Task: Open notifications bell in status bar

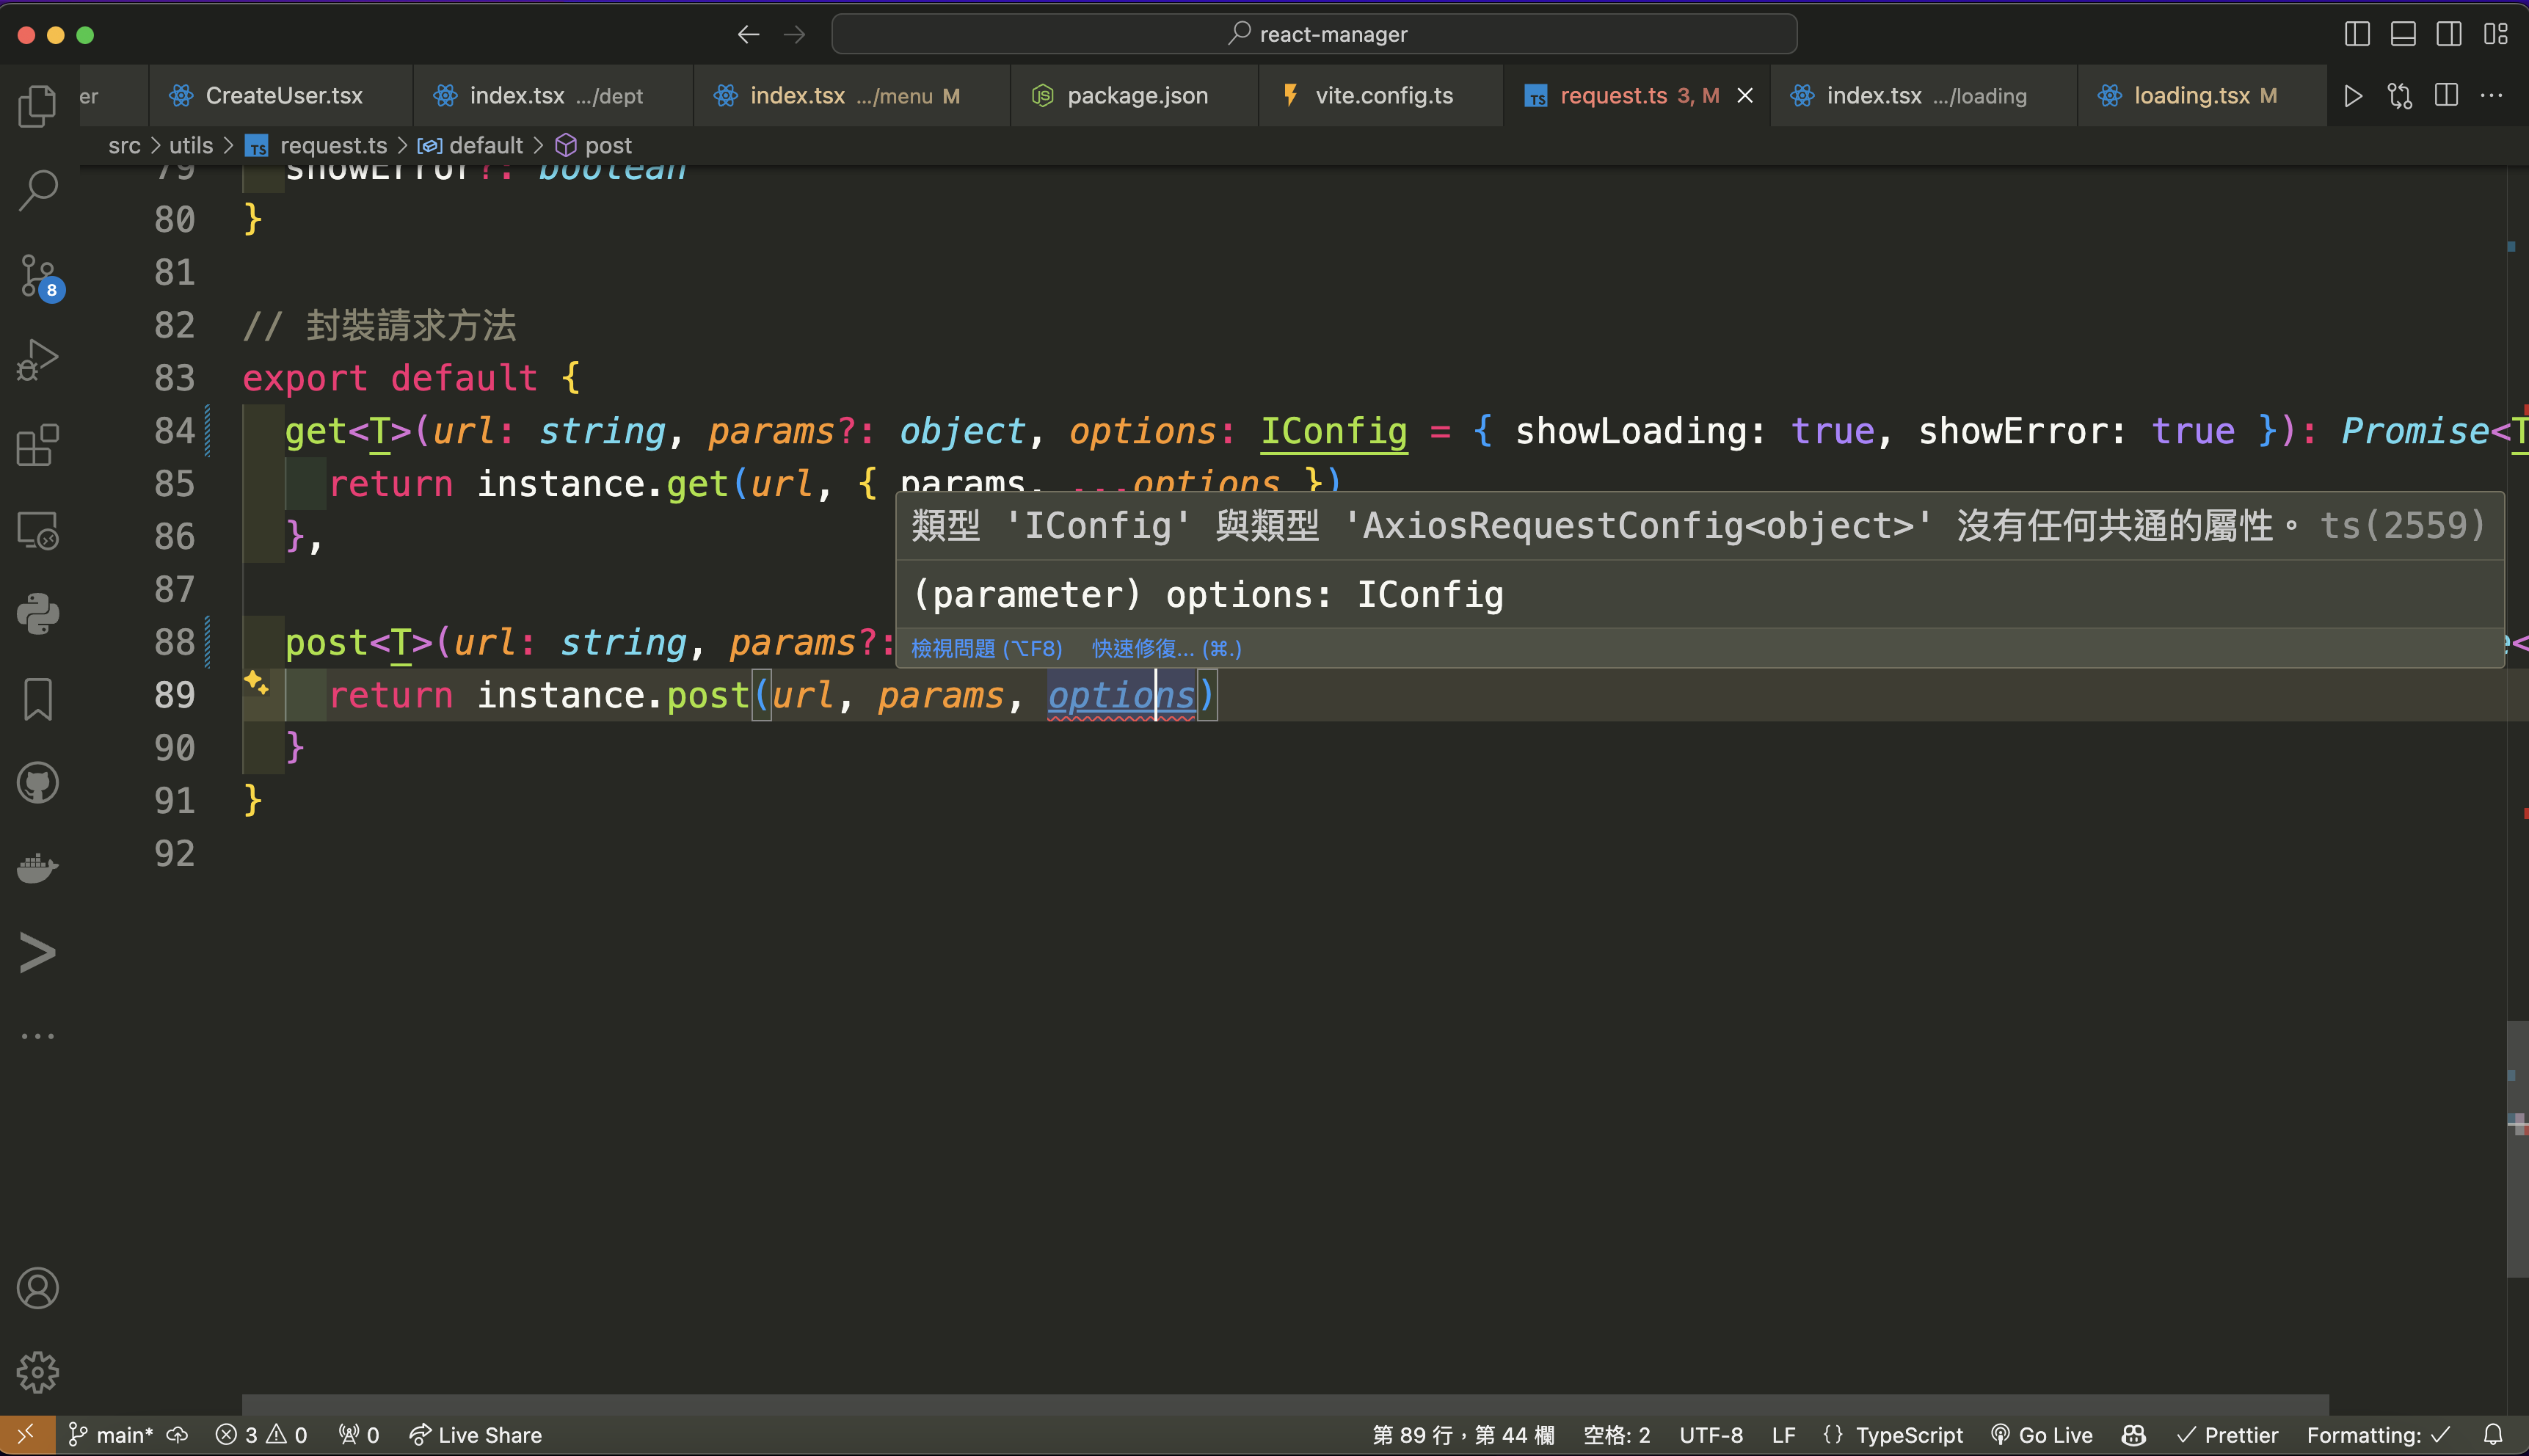Action: click(2493, 1435)
